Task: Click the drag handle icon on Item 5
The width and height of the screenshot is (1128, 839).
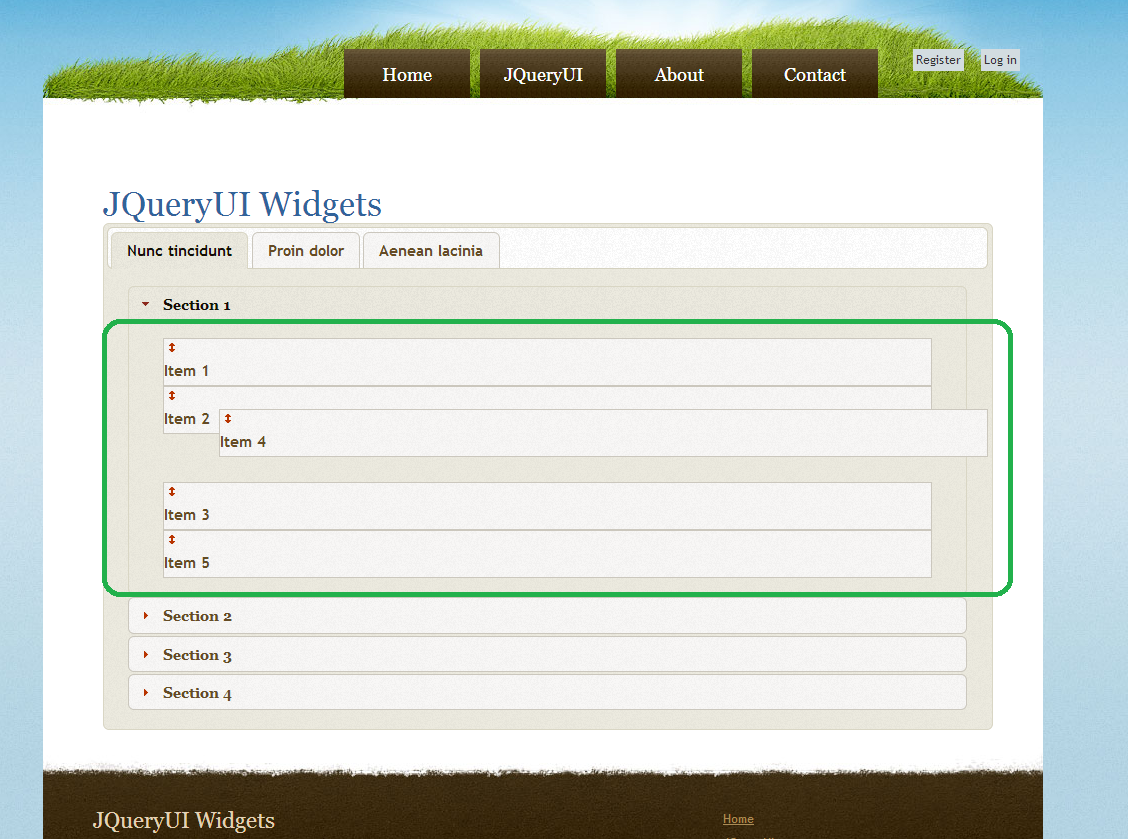Action: 172,539
